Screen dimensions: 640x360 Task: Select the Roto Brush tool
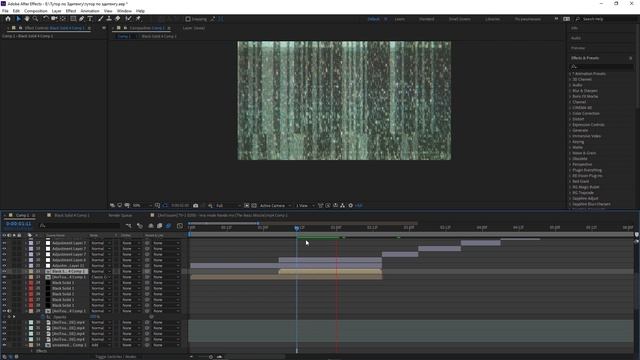tap(129, 19)
